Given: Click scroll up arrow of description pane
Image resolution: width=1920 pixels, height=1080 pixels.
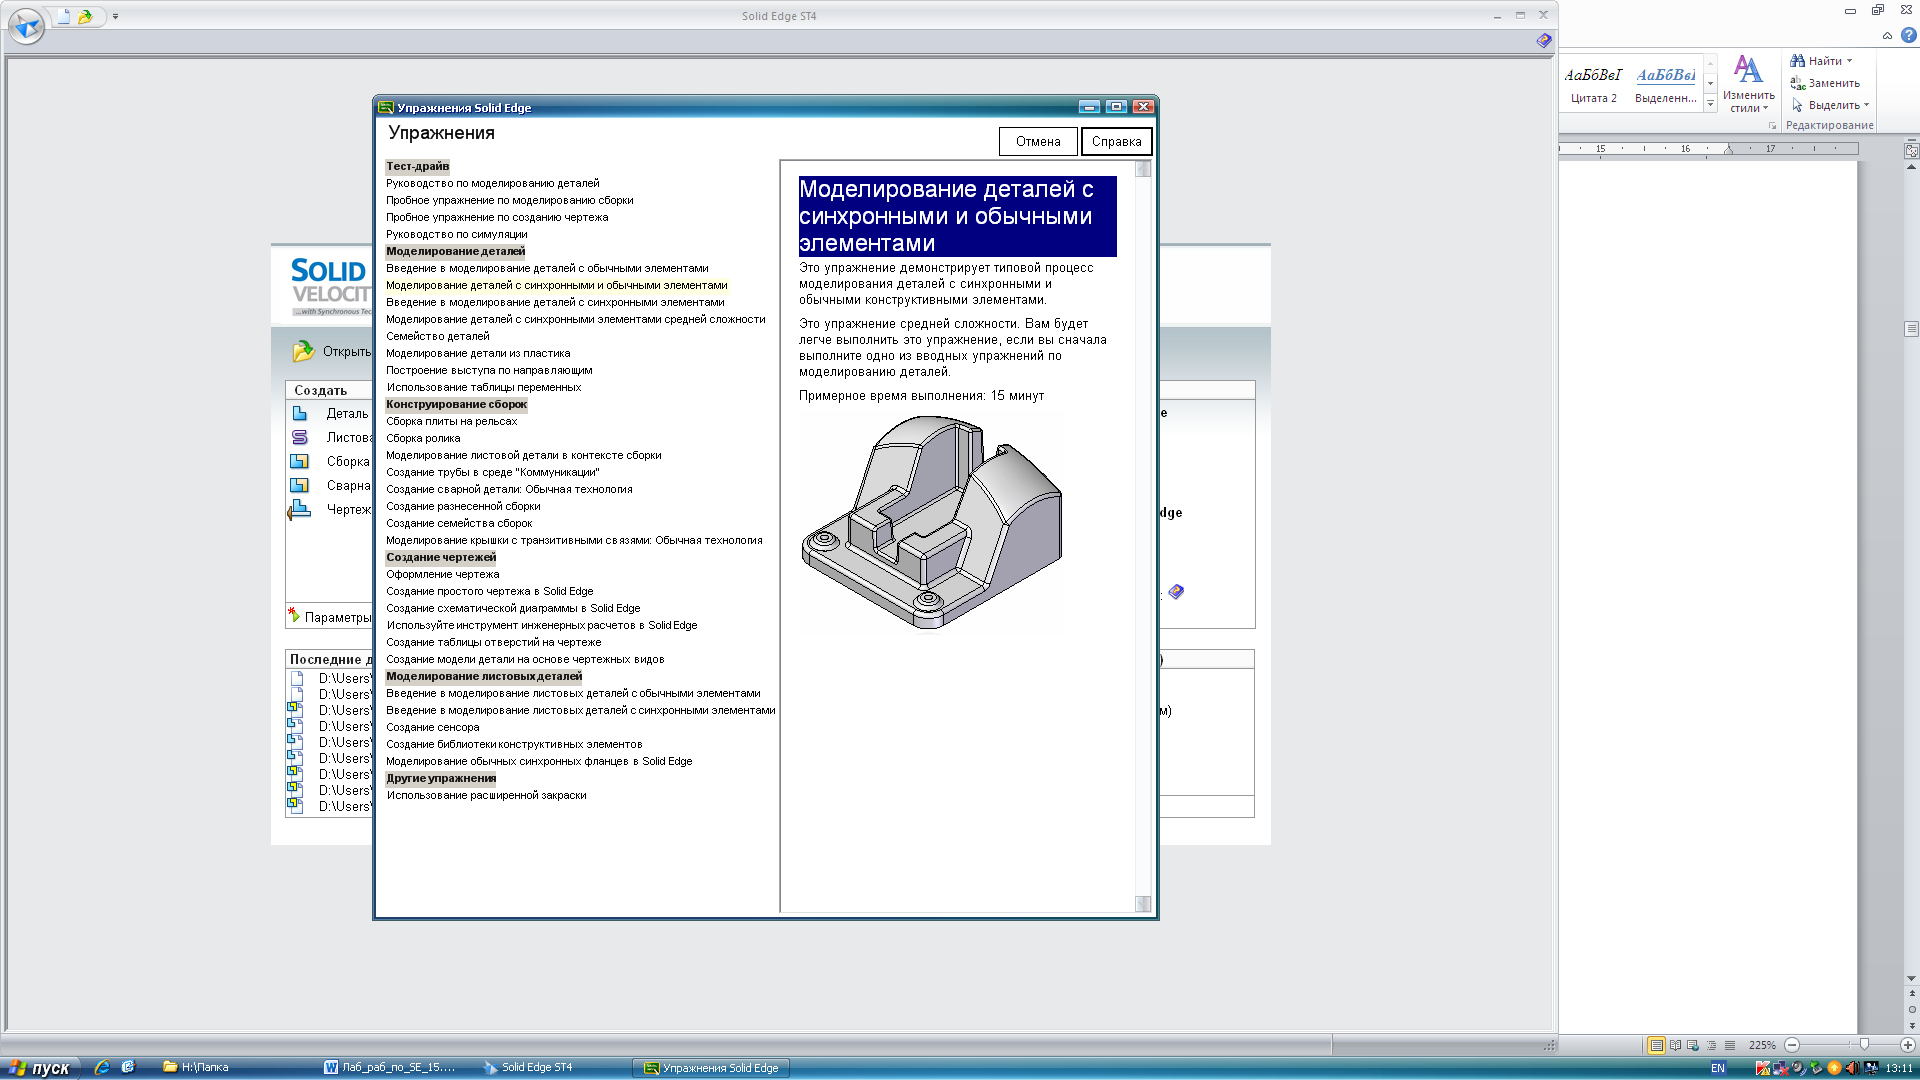Looking at the screenshot, I should 1143,169.
